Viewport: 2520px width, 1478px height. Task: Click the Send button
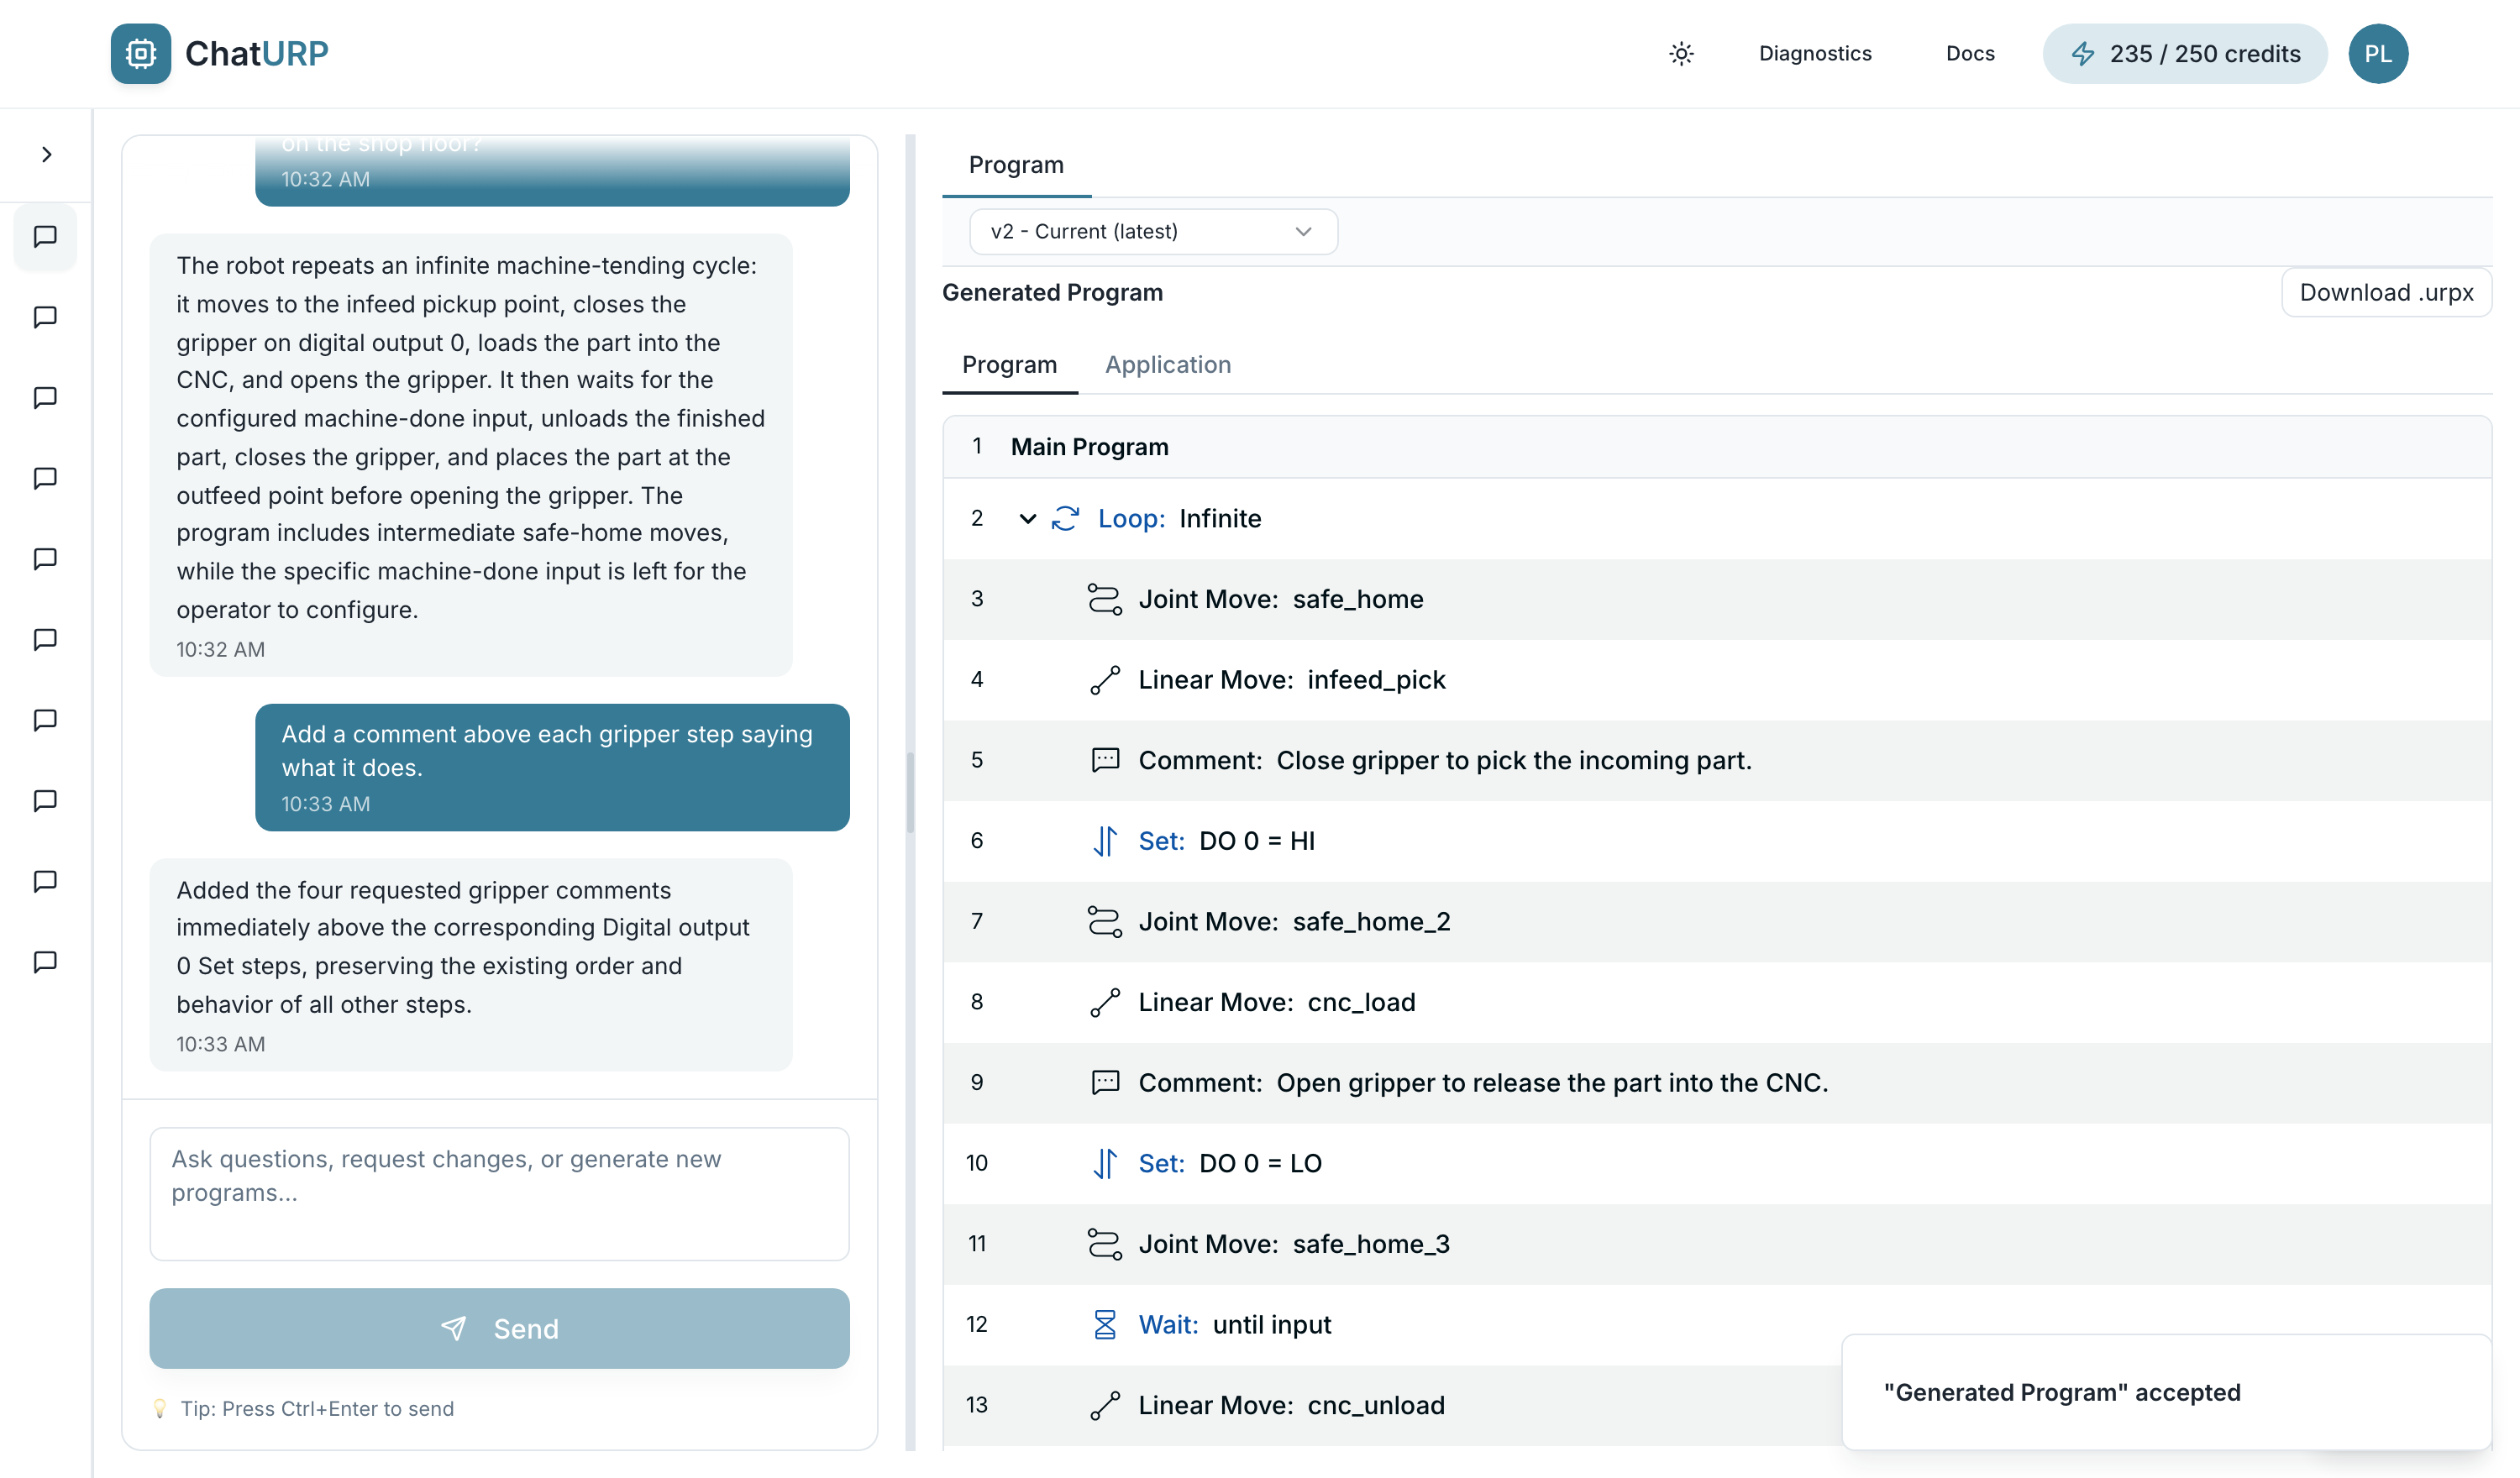[499, 1328]
